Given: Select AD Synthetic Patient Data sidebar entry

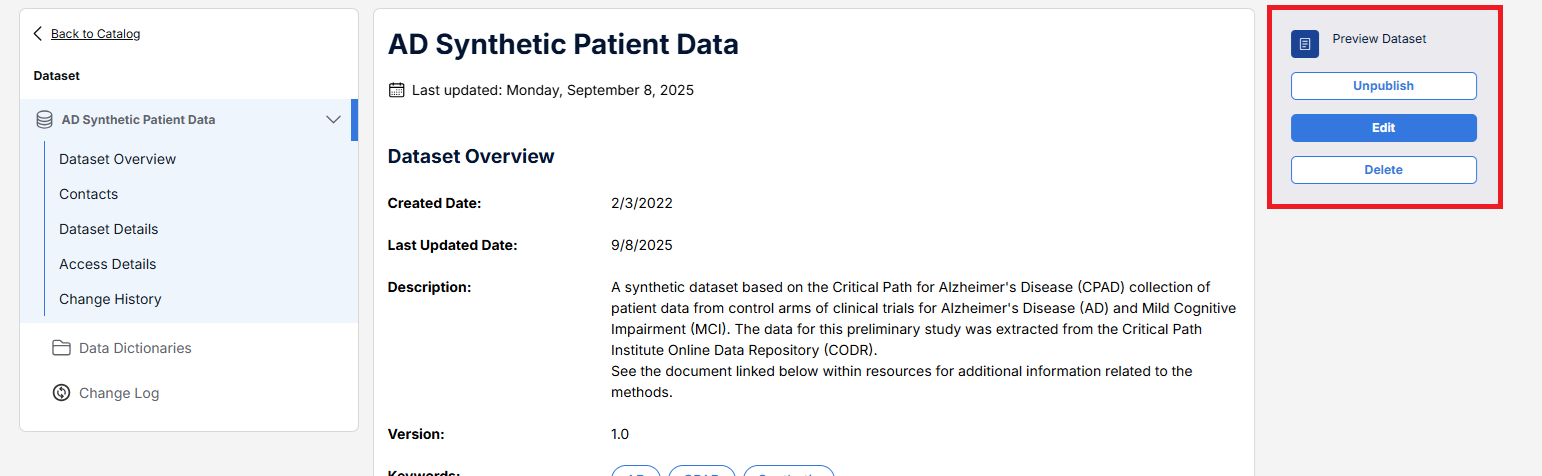Looking at the screenshot, I should (138, 120).
